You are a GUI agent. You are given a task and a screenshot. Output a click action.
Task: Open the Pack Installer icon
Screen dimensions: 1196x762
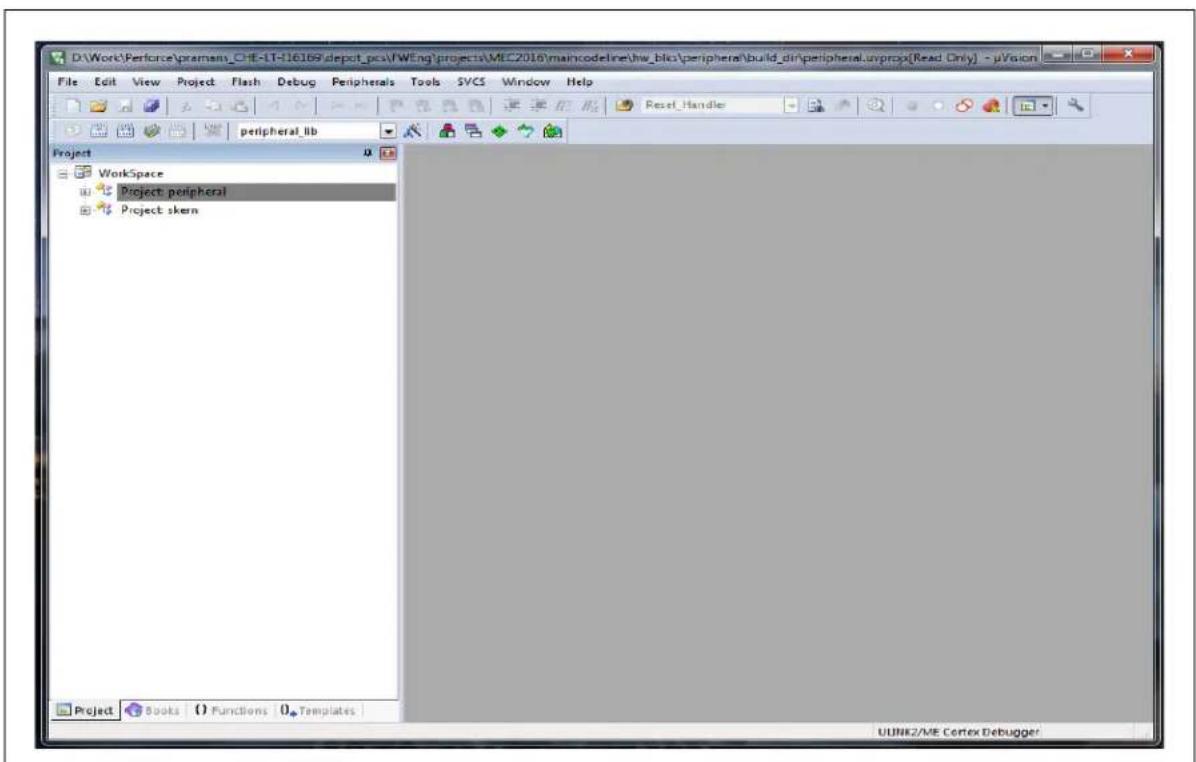552,131
